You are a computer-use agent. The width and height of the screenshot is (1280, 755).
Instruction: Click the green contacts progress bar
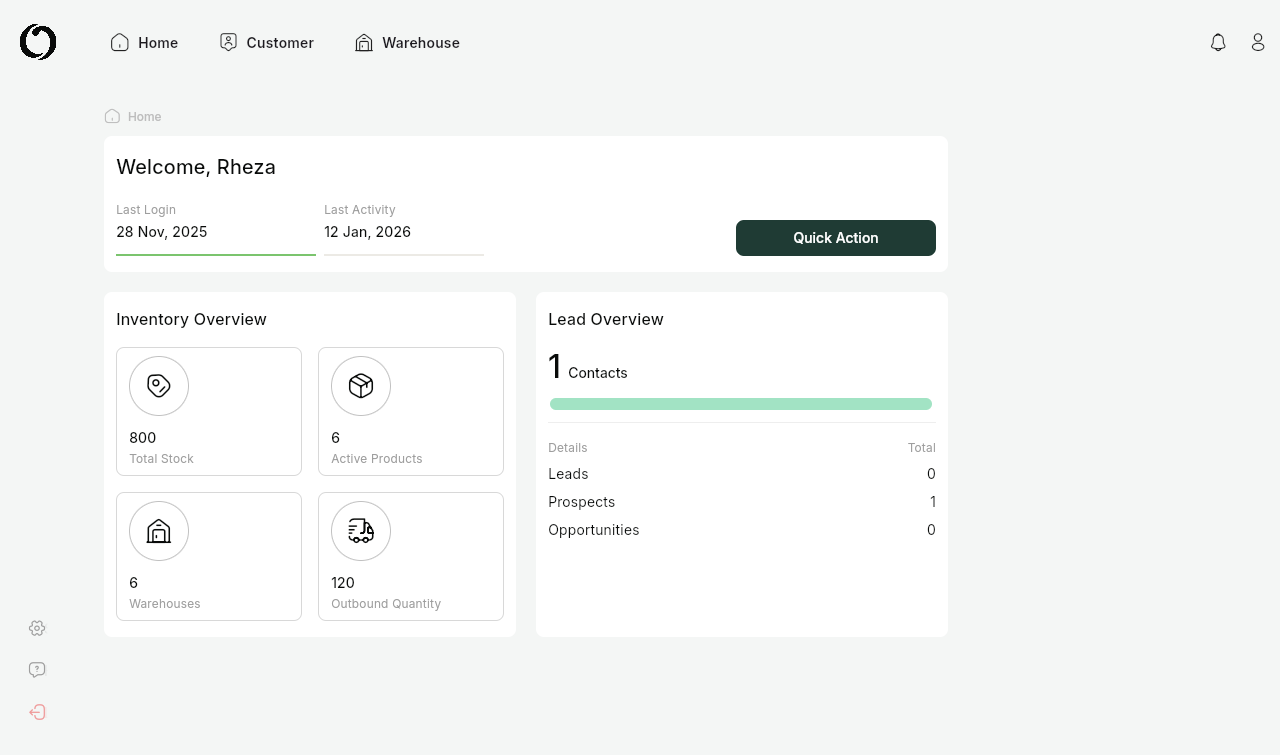(741, 404)
